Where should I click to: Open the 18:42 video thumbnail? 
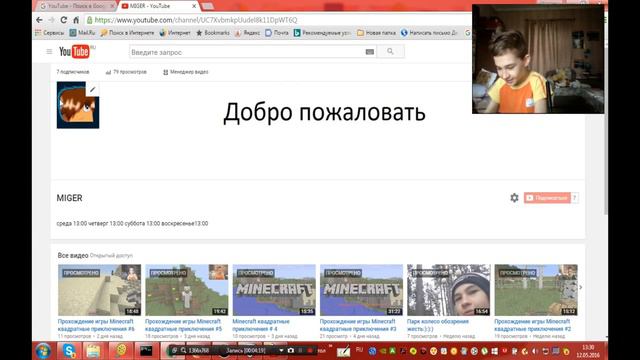coord(187,290)
